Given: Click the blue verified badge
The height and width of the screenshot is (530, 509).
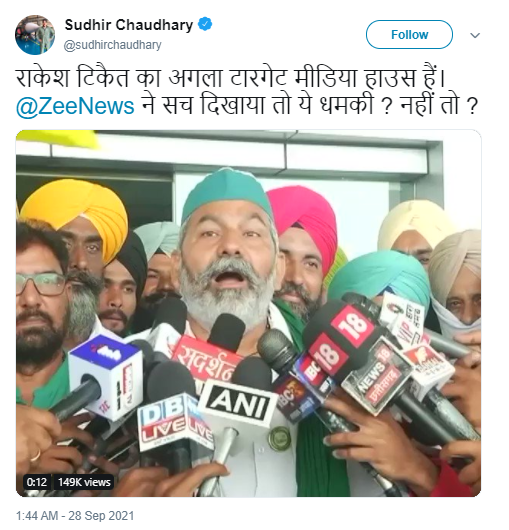Looking at the screenshot, I should pos(205,25).
